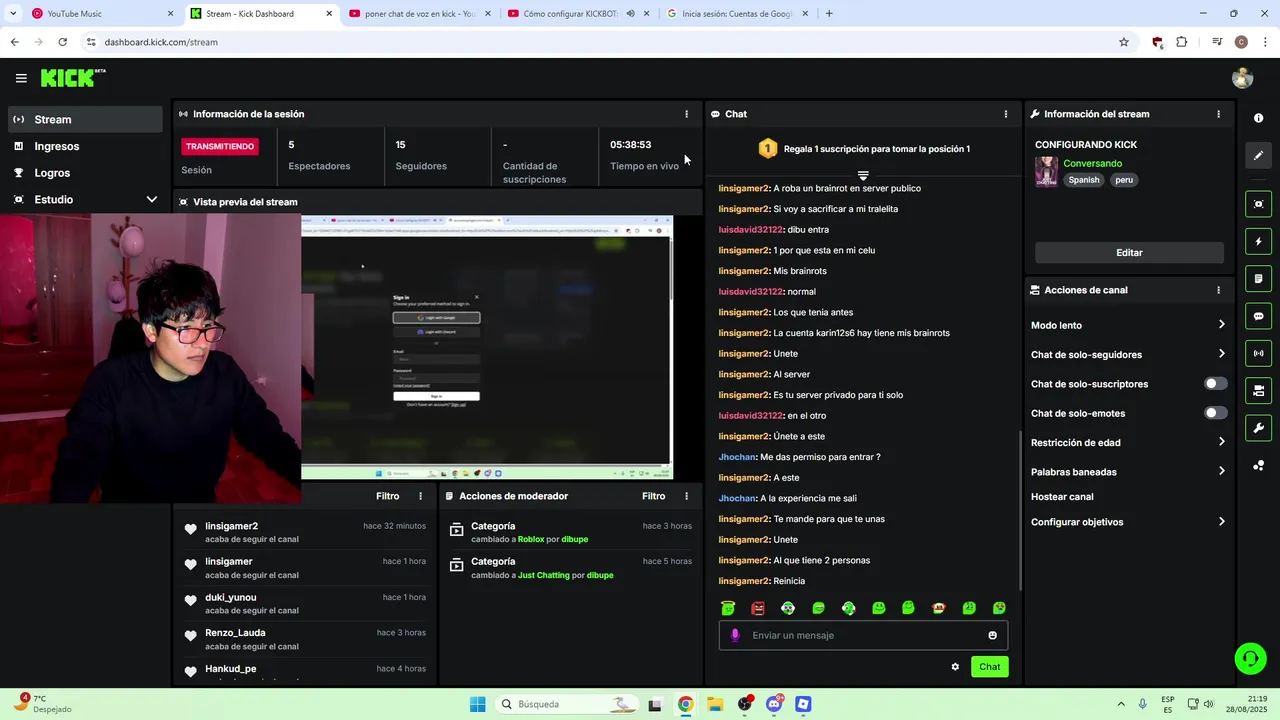Select Logros in the left sidebar
This screenshot has width=1280, height=720.
click(x=84, y=173)
